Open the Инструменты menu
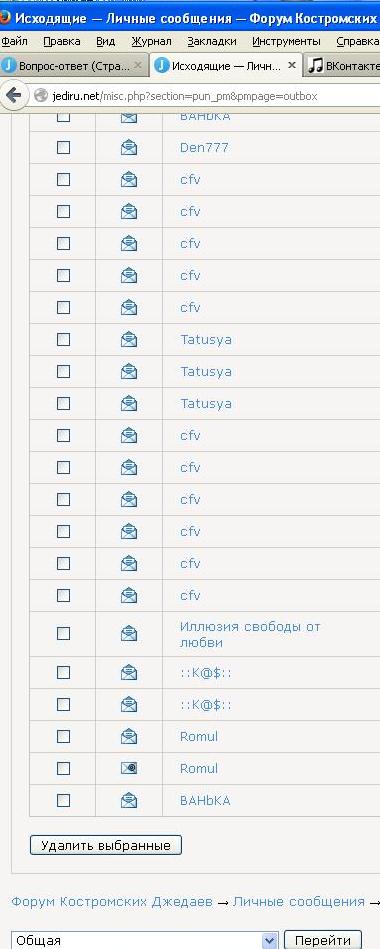Screen dimensions: 380x949 point(286,42)
